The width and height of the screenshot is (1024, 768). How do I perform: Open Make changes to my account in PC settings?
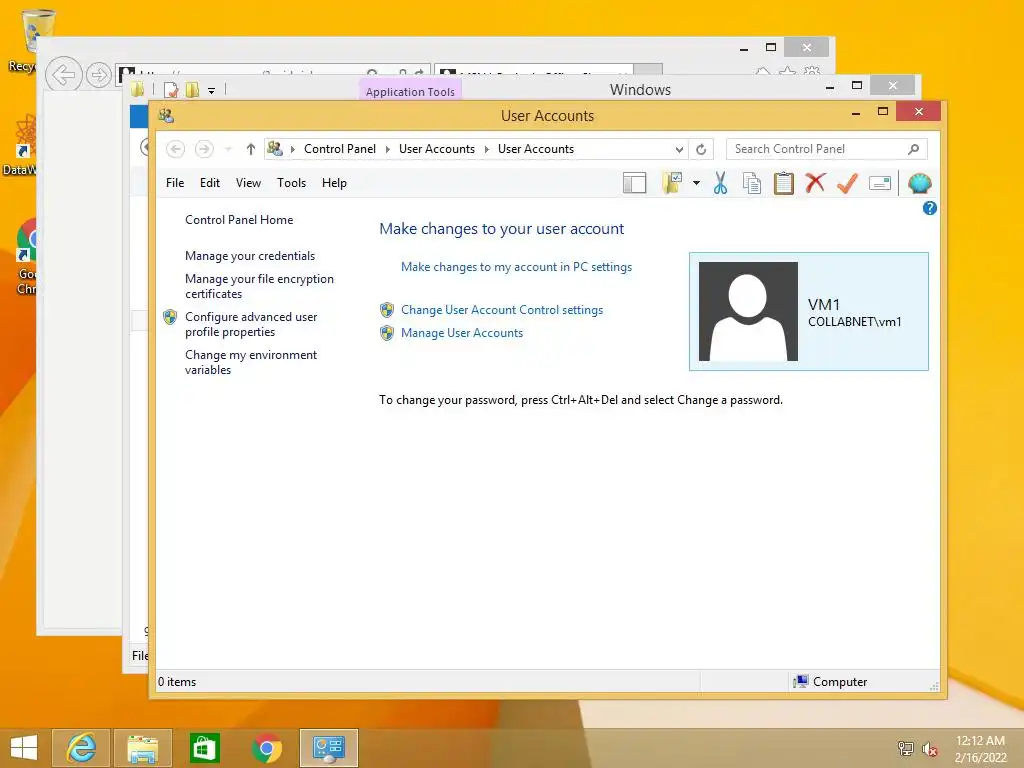pos(517,266)
